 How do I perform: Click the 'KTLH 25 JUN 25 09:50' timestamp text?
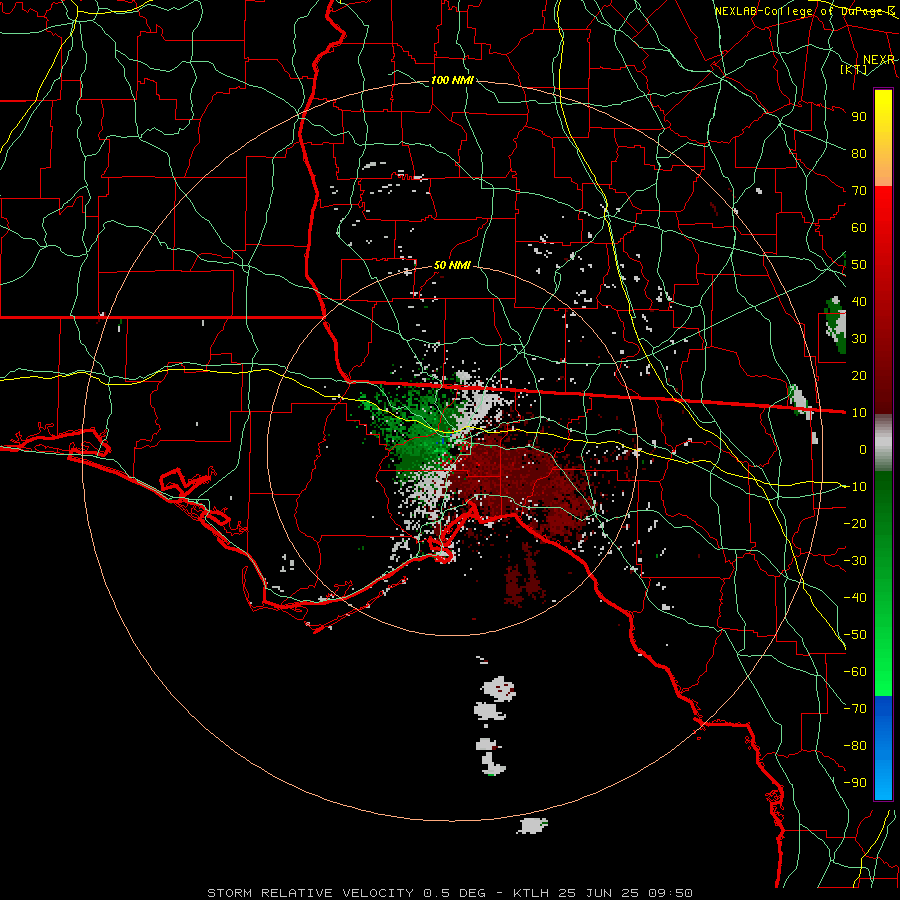click(x=603, y=893)
